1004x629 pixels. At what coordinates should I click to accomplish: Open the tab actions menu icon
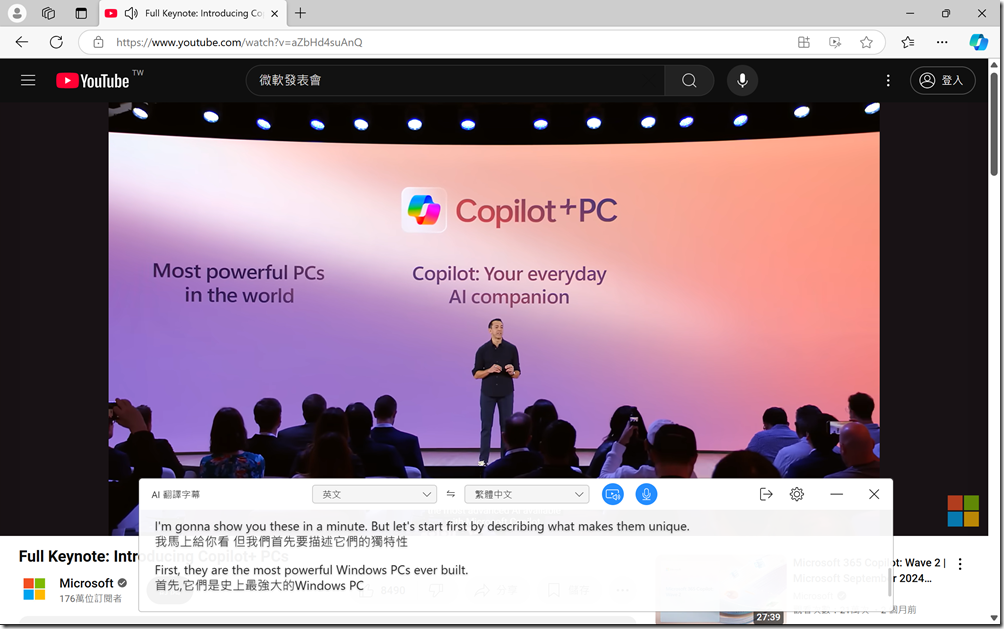click(81, 13)
